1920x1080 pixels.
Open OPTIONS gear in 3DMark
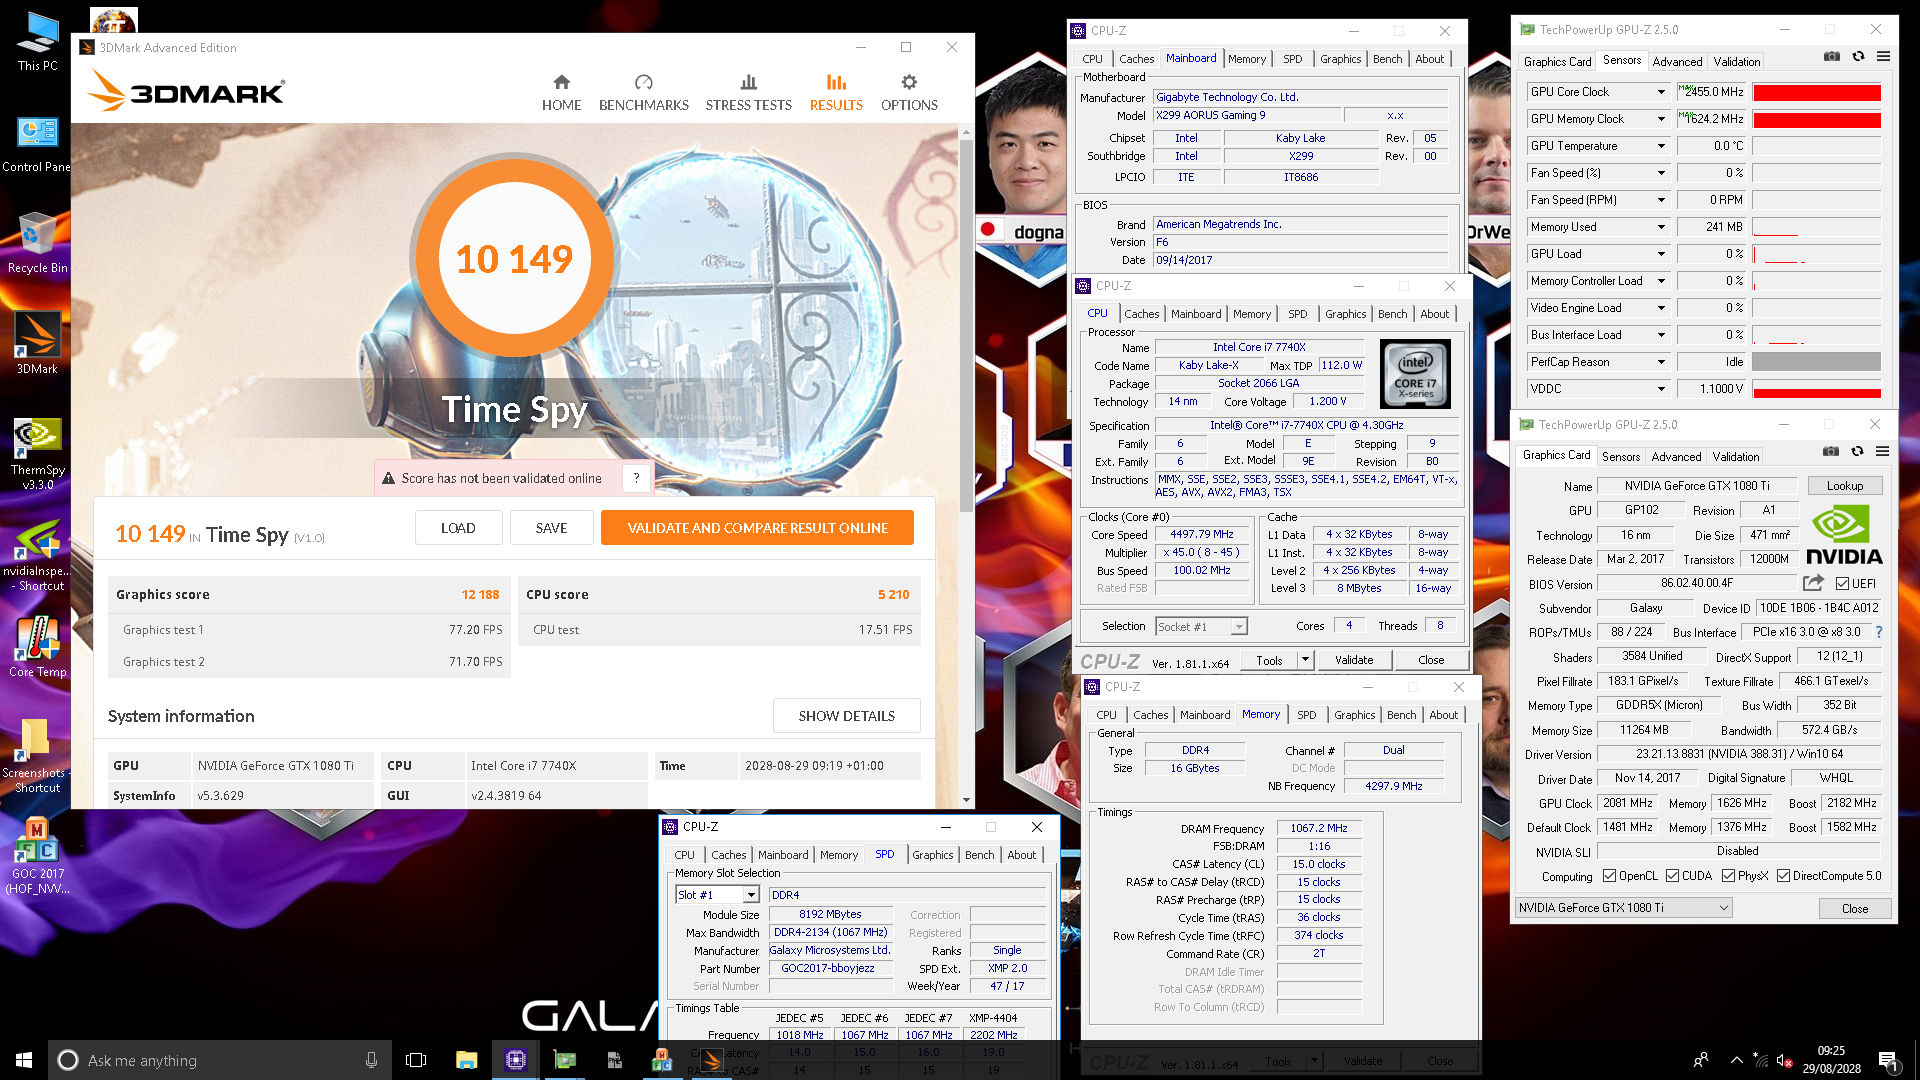pos(909,93)
